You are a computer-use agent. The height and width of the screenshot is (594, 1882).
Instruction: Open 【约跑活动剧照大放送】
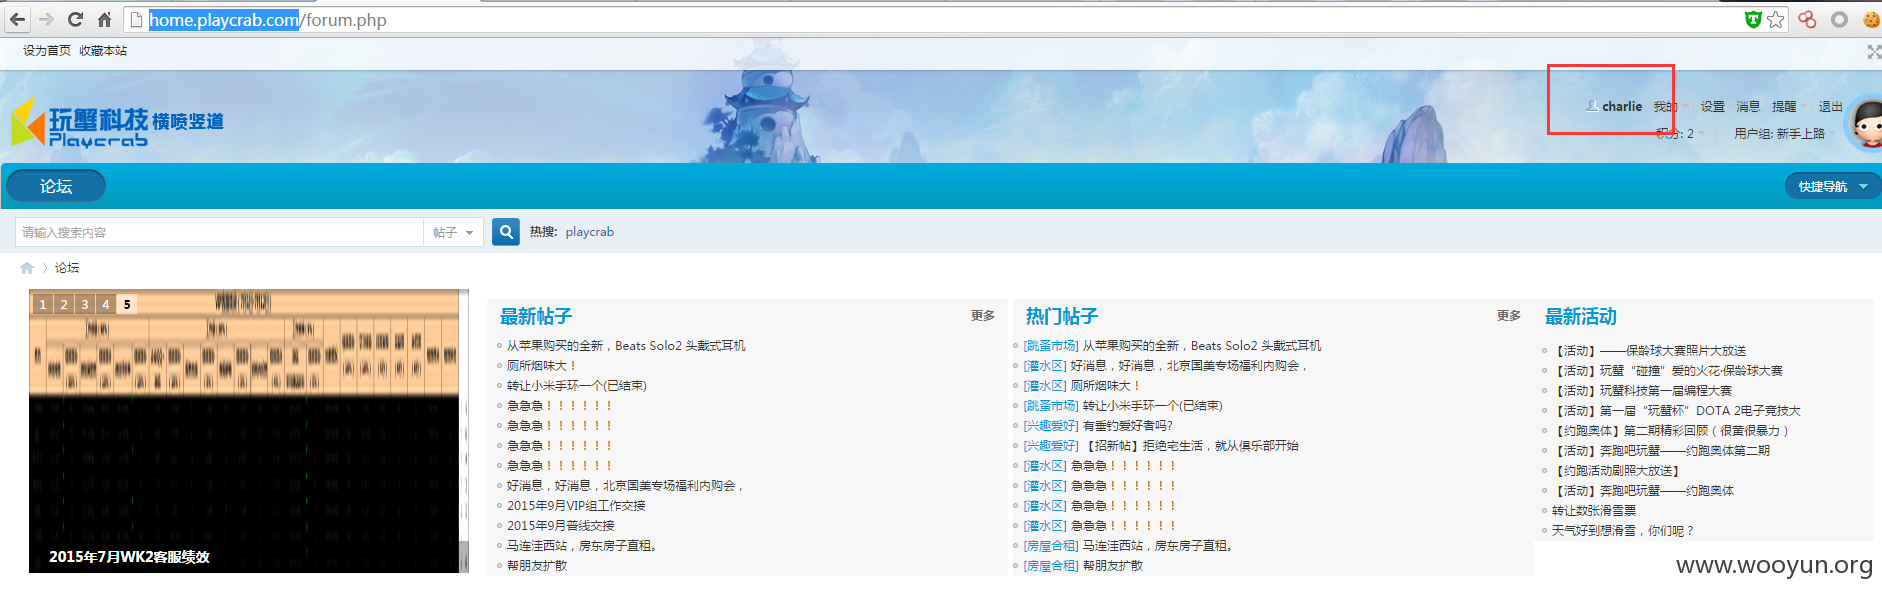1616,471
